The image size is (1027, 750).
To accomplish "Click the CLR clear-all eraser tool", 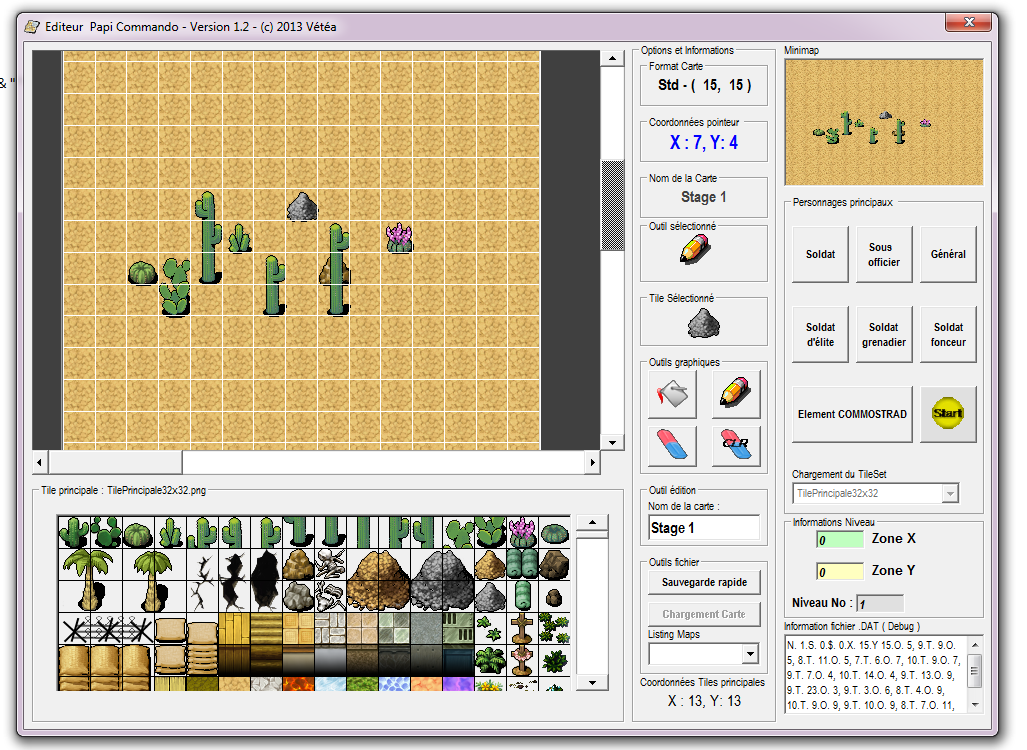I will (x=735, y=446).
